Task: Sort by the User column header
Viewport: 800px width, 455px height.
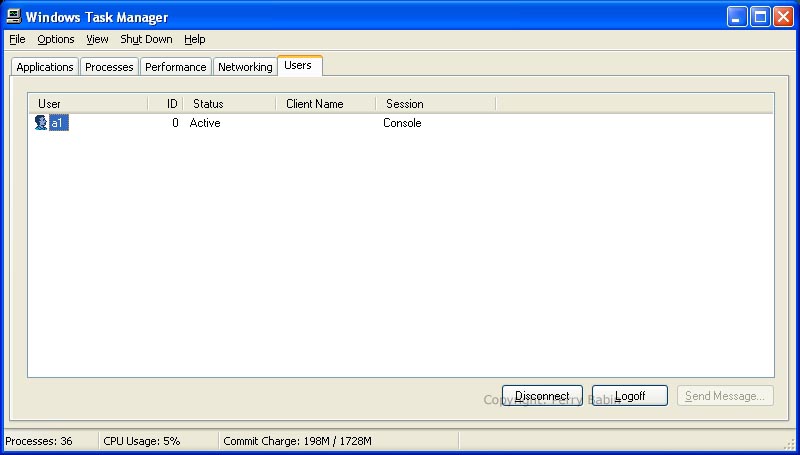Action: coord(88,104)
